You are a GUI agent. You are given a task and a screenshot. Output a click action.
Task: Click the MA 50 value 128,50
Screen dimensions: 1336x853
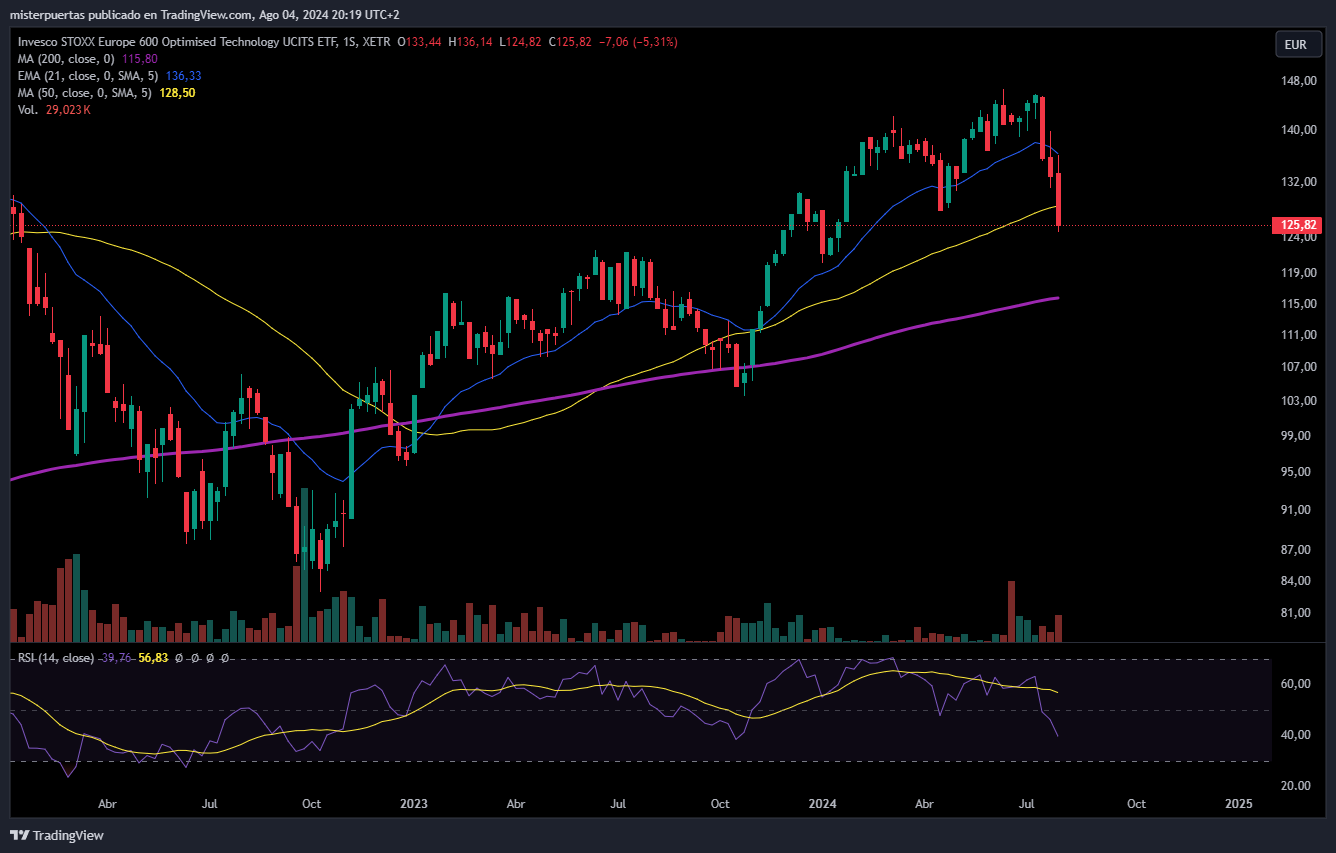(178, 92)
